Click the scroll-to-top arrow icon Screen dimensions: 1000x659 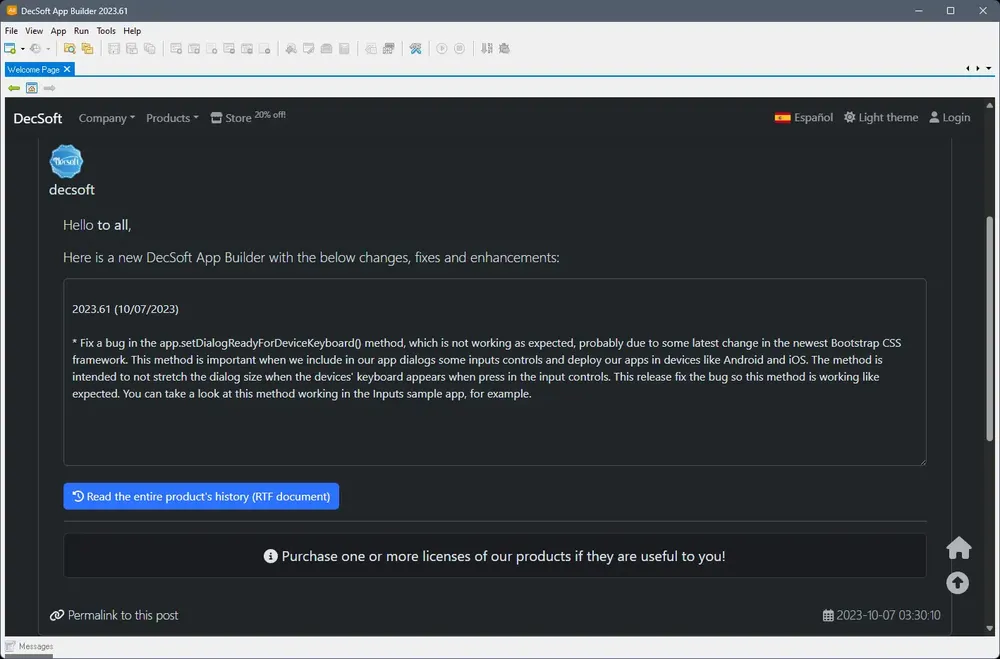tap(957, 582)
